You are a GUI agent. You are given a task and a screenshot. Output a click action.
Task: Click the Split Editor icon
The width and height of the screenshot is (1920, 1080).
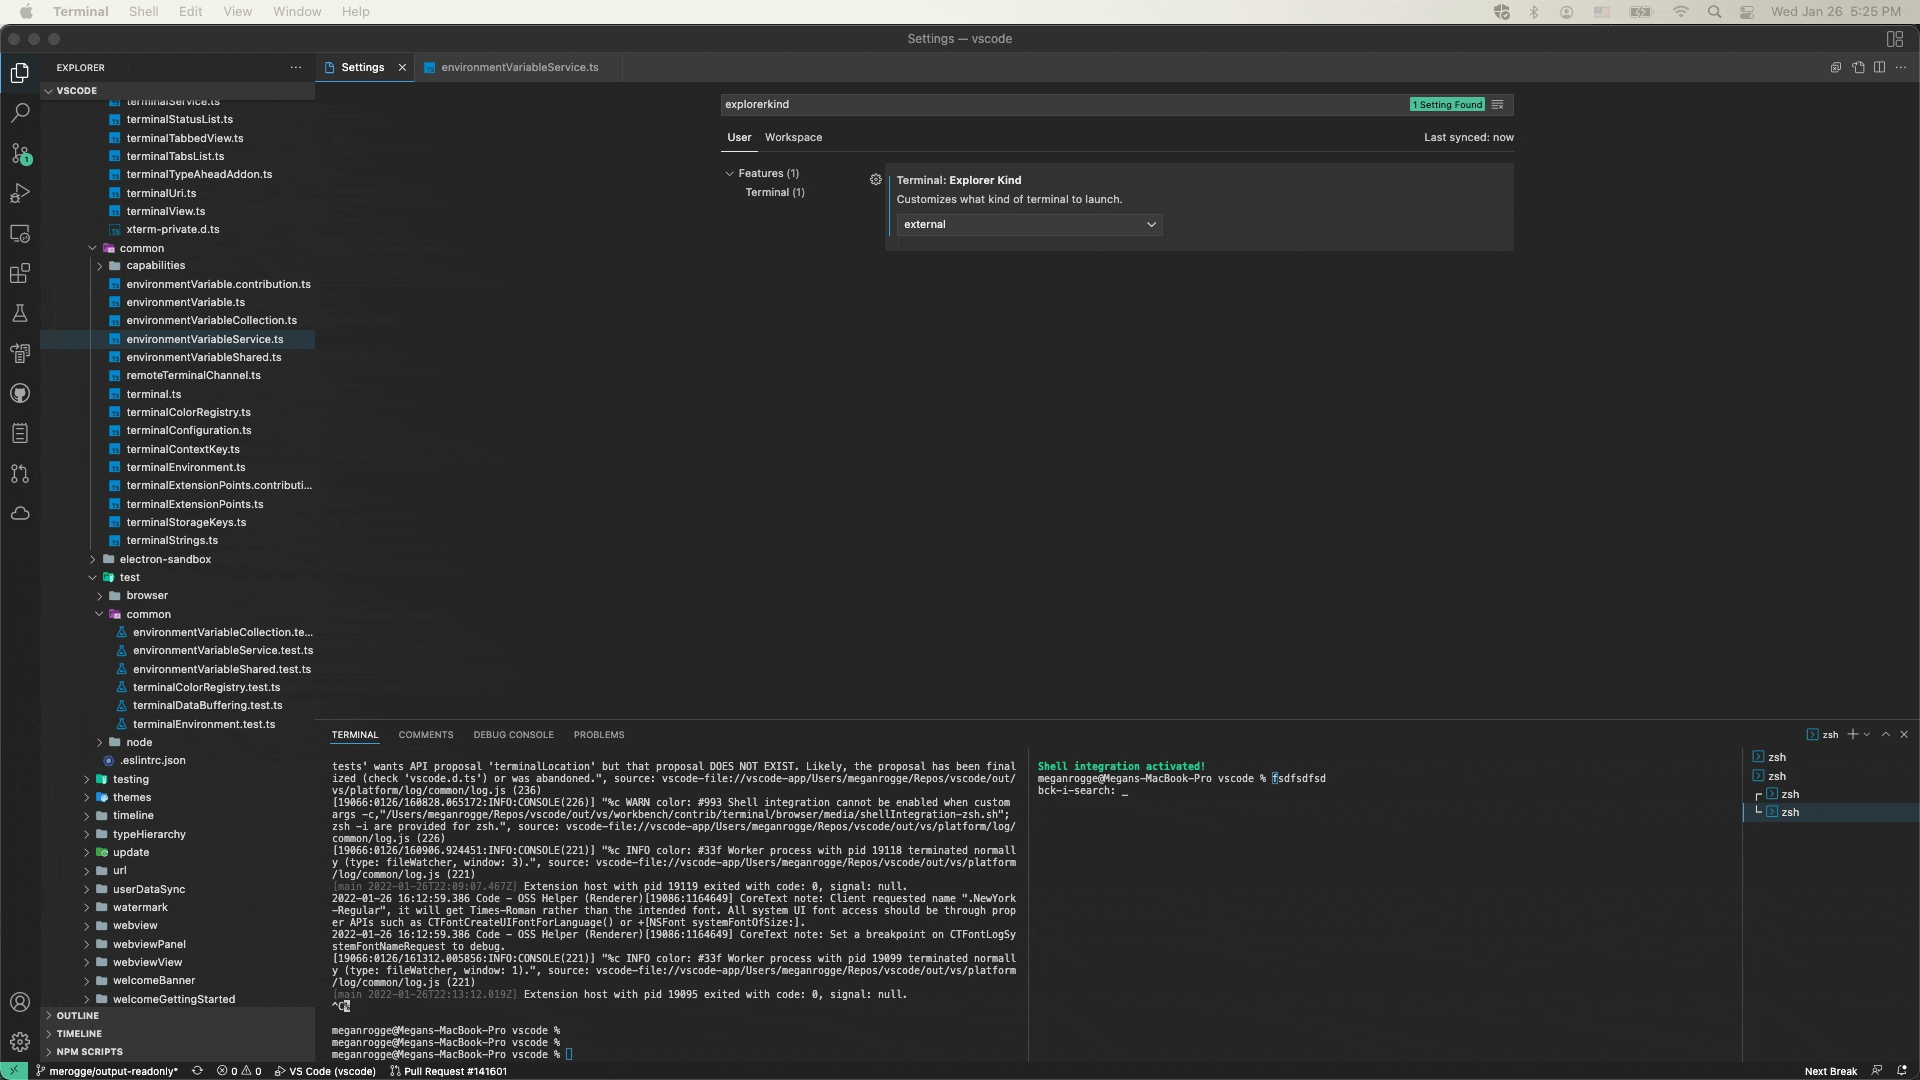pyautogui.click(x=1880, y=67)
